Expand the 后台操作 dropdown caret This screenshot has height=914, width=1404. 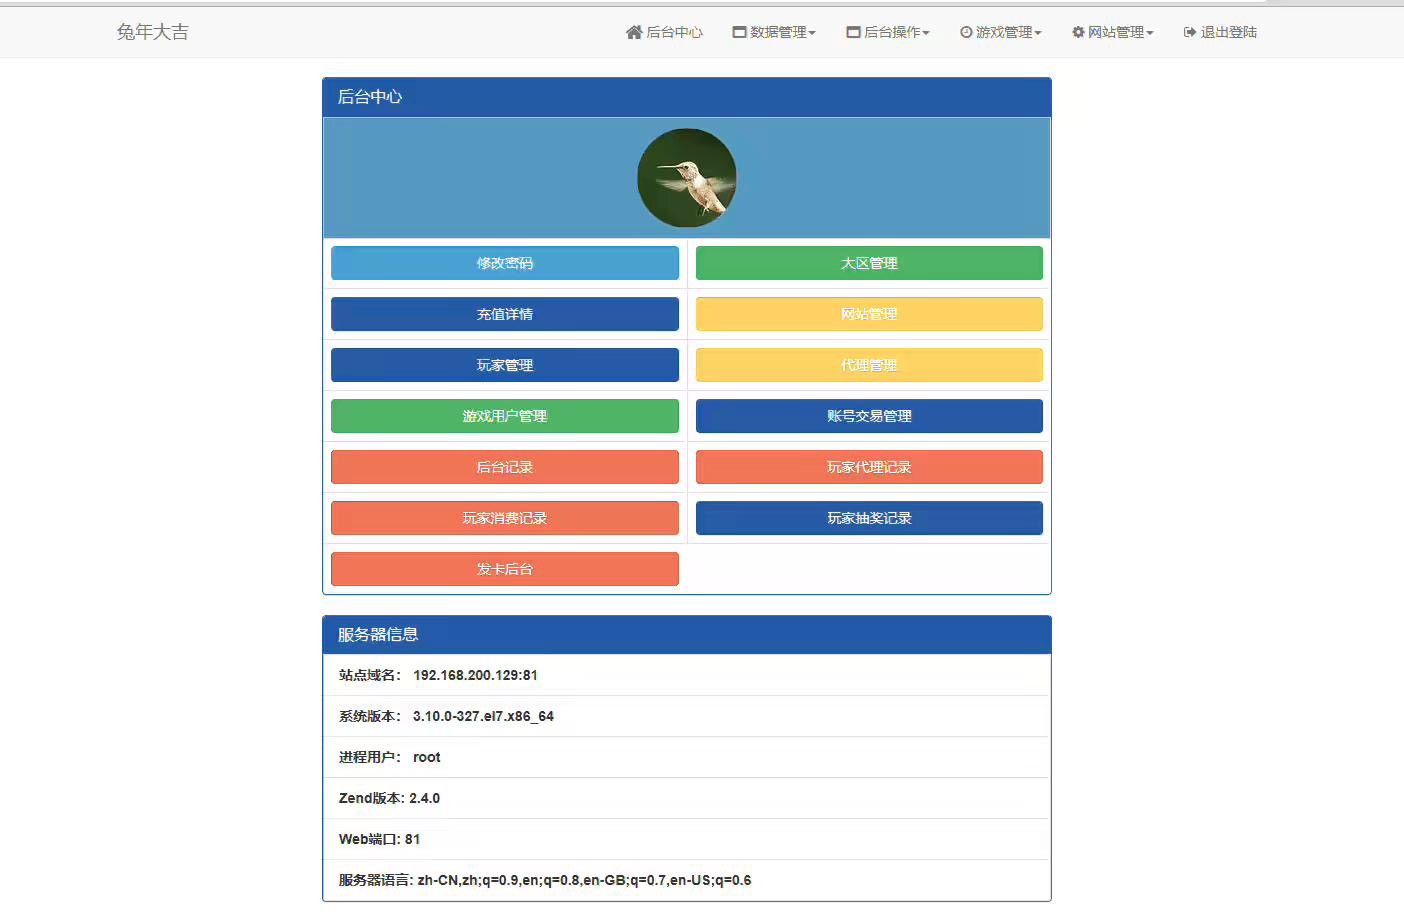pyautogui.click(x=926, y=33)
